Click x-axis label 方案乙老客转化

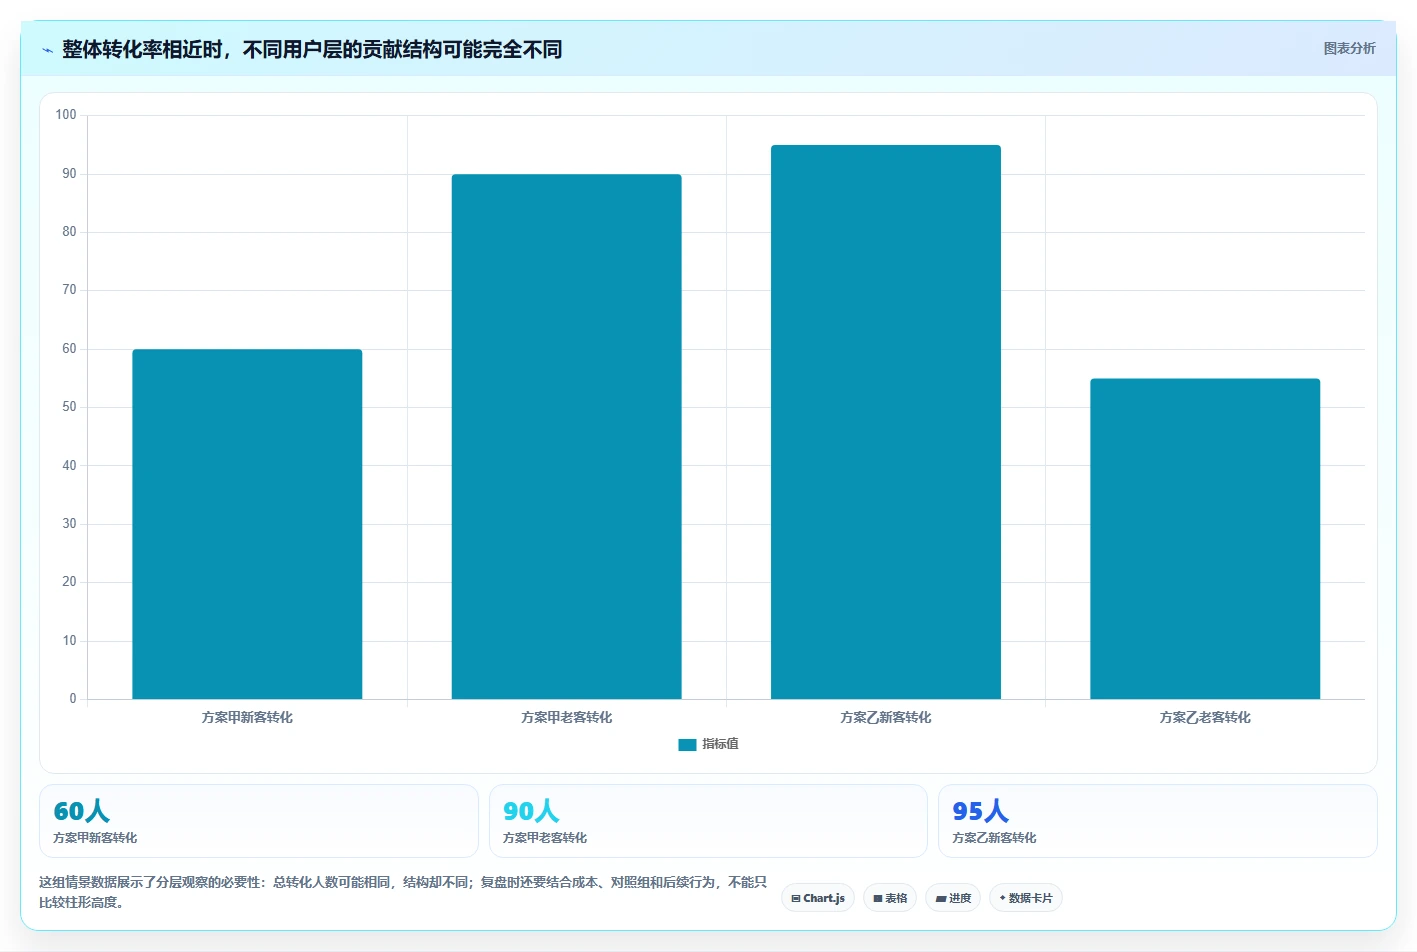(1205, 717)
